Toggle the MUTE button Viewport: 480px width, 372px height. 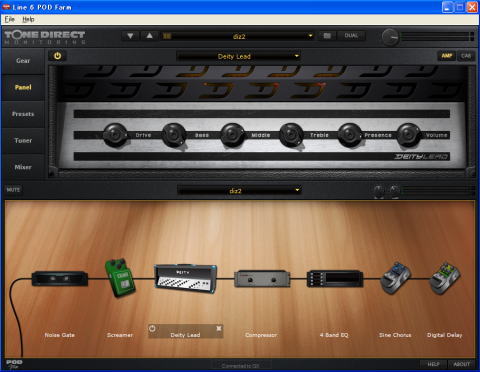pos(13,190)
